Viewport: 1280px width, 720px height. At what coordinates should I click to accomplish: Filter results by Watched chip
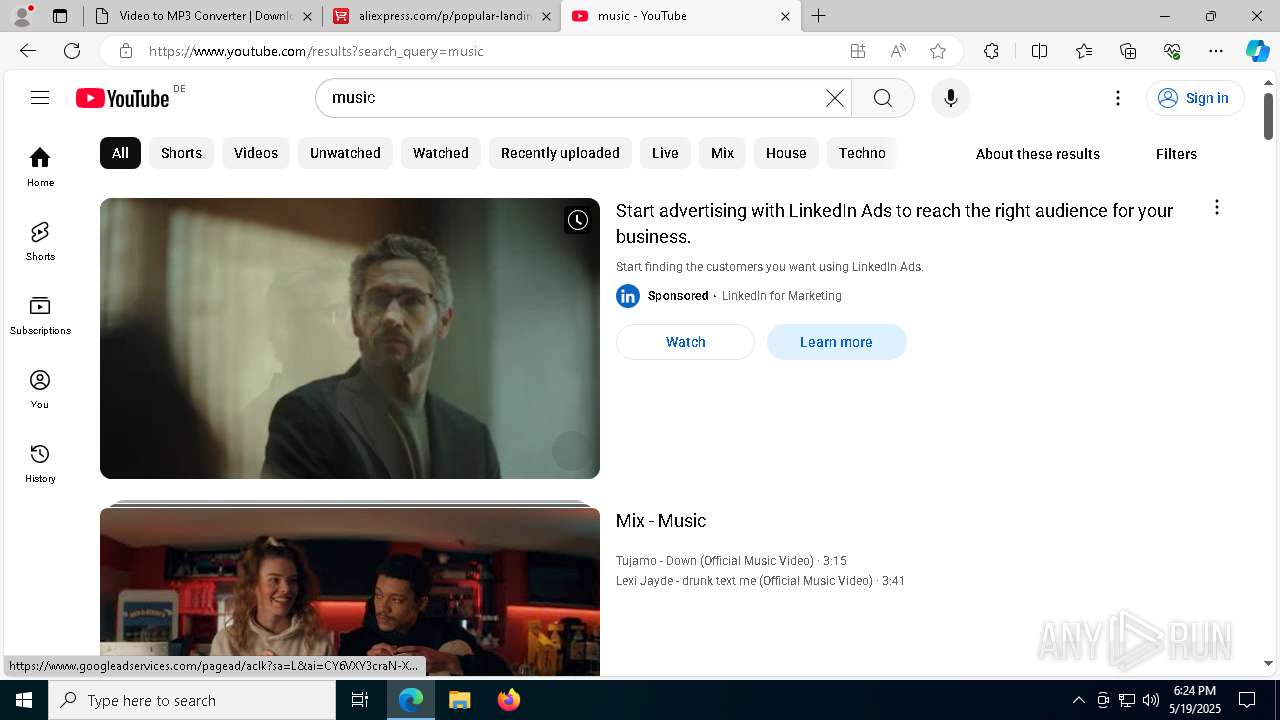click(441, 153)
